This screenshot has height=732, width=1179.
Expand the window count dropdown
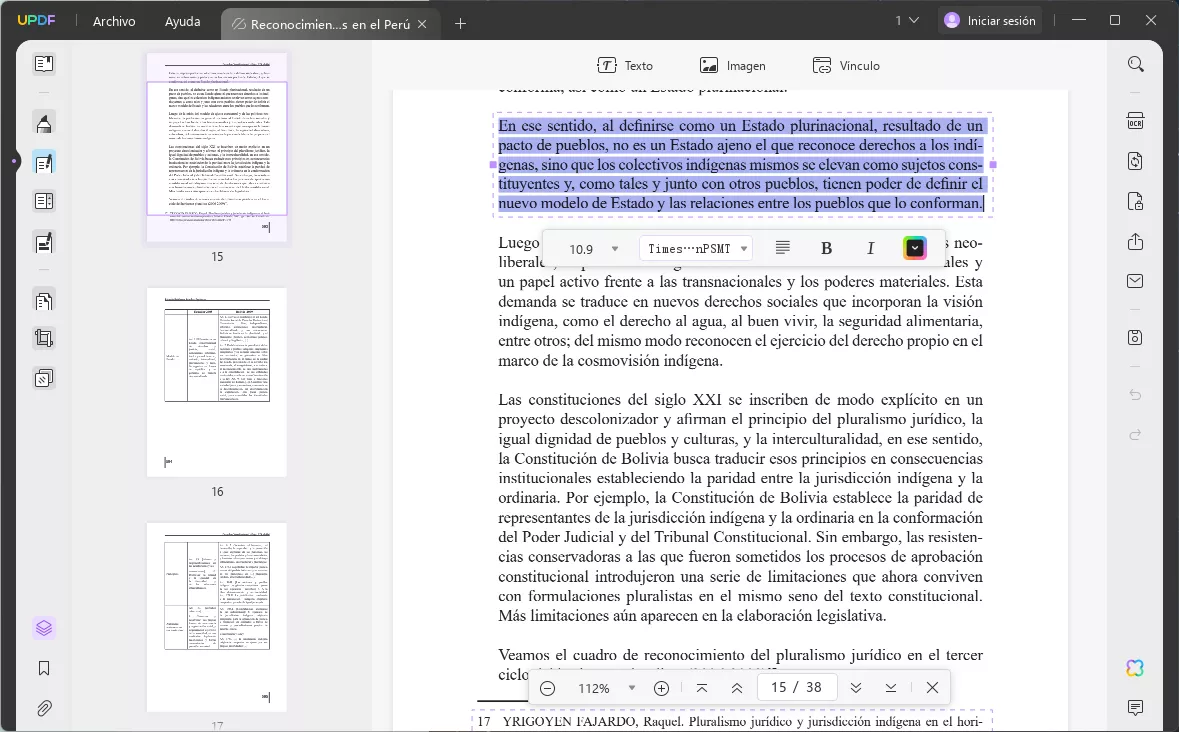[x=908, y=20]
